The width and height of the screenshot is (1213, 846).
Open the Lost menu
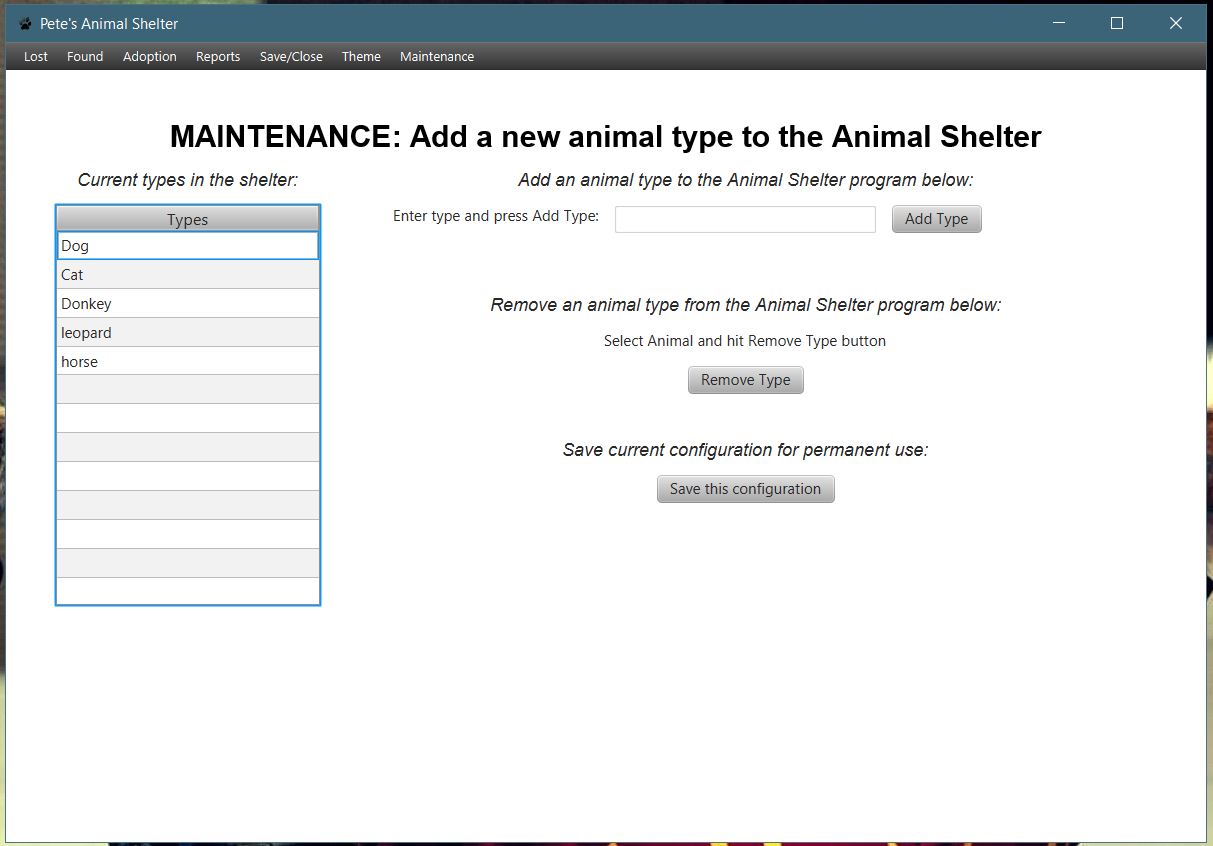tap(35, 56)
